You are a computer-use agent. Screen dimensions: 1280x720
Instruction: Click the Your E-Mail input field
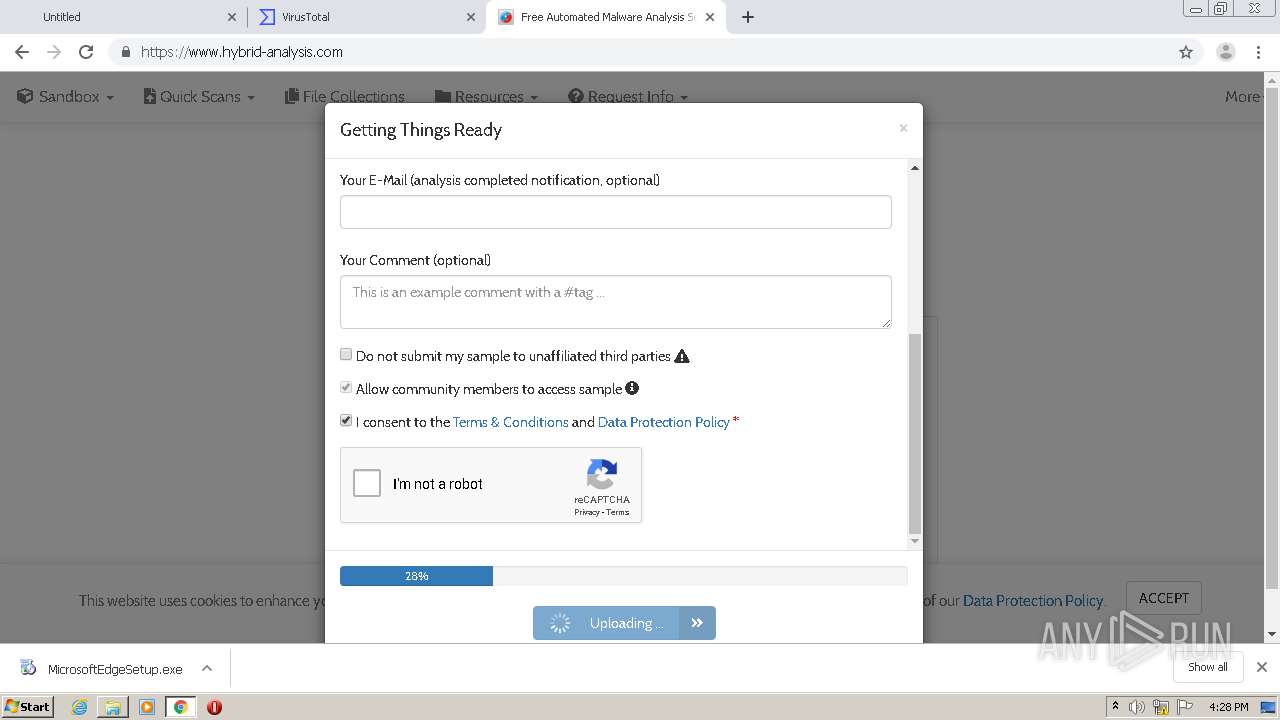pyautogui.click(x=615, y=212)
